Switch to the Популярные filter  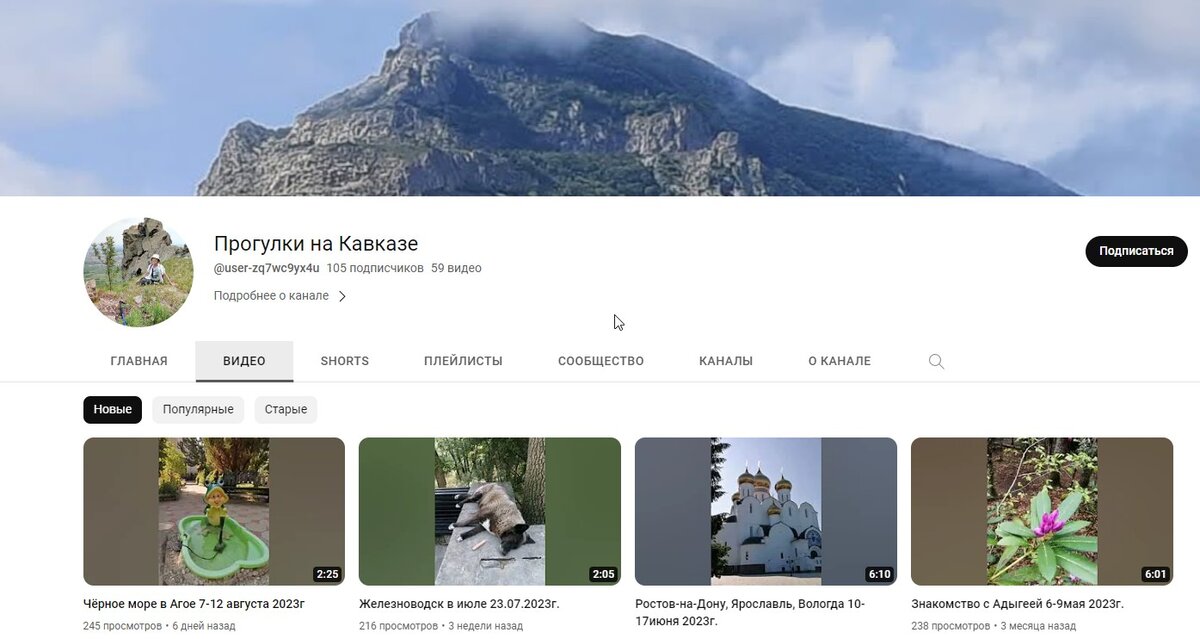[x=199, y=409]
